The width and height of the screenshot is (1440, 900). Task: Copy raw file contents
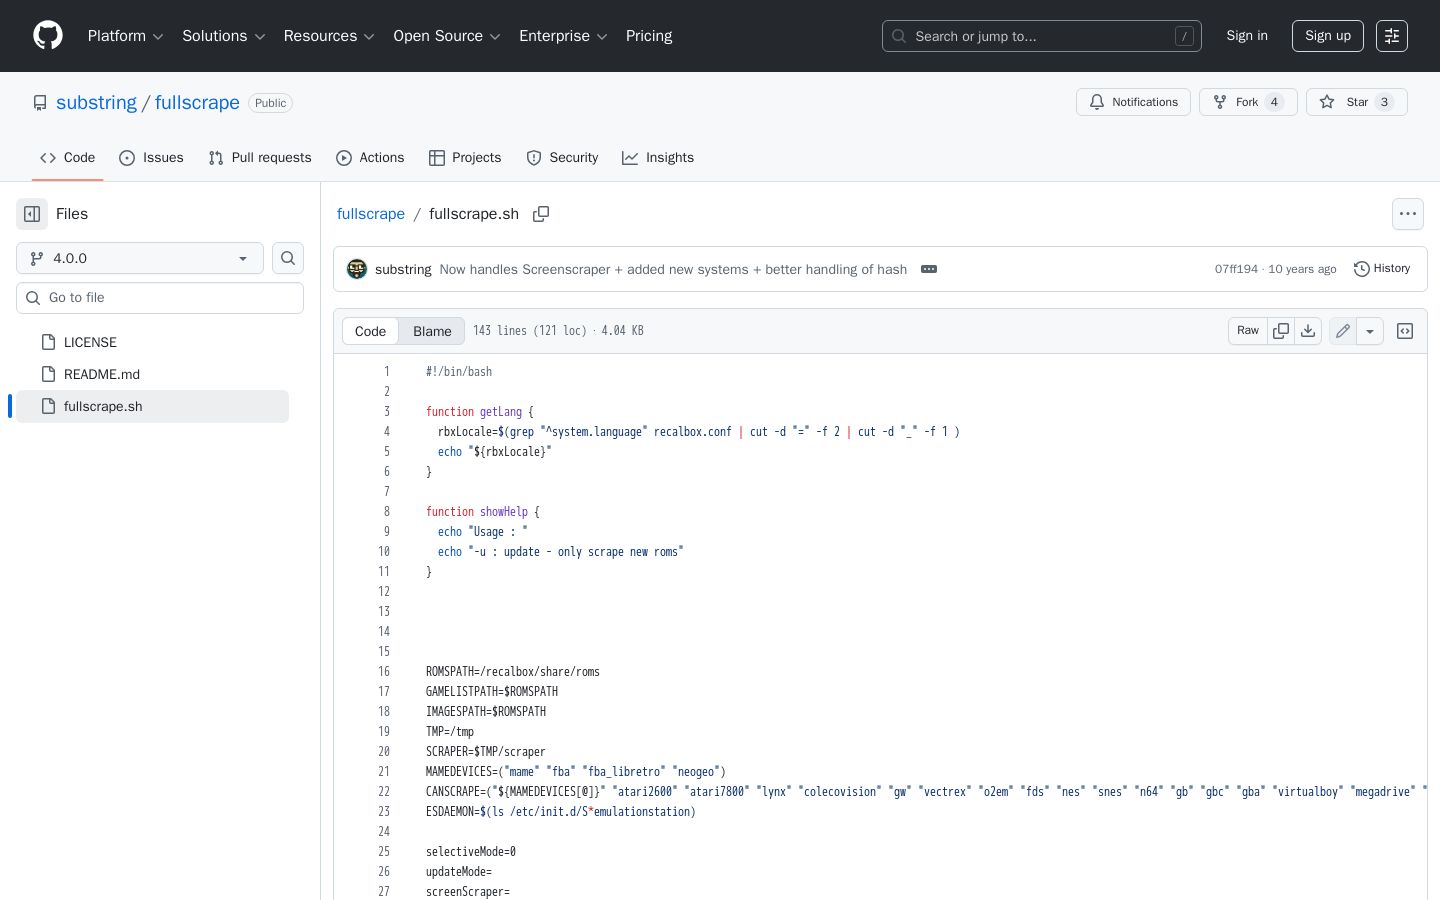coord(1281,331)
